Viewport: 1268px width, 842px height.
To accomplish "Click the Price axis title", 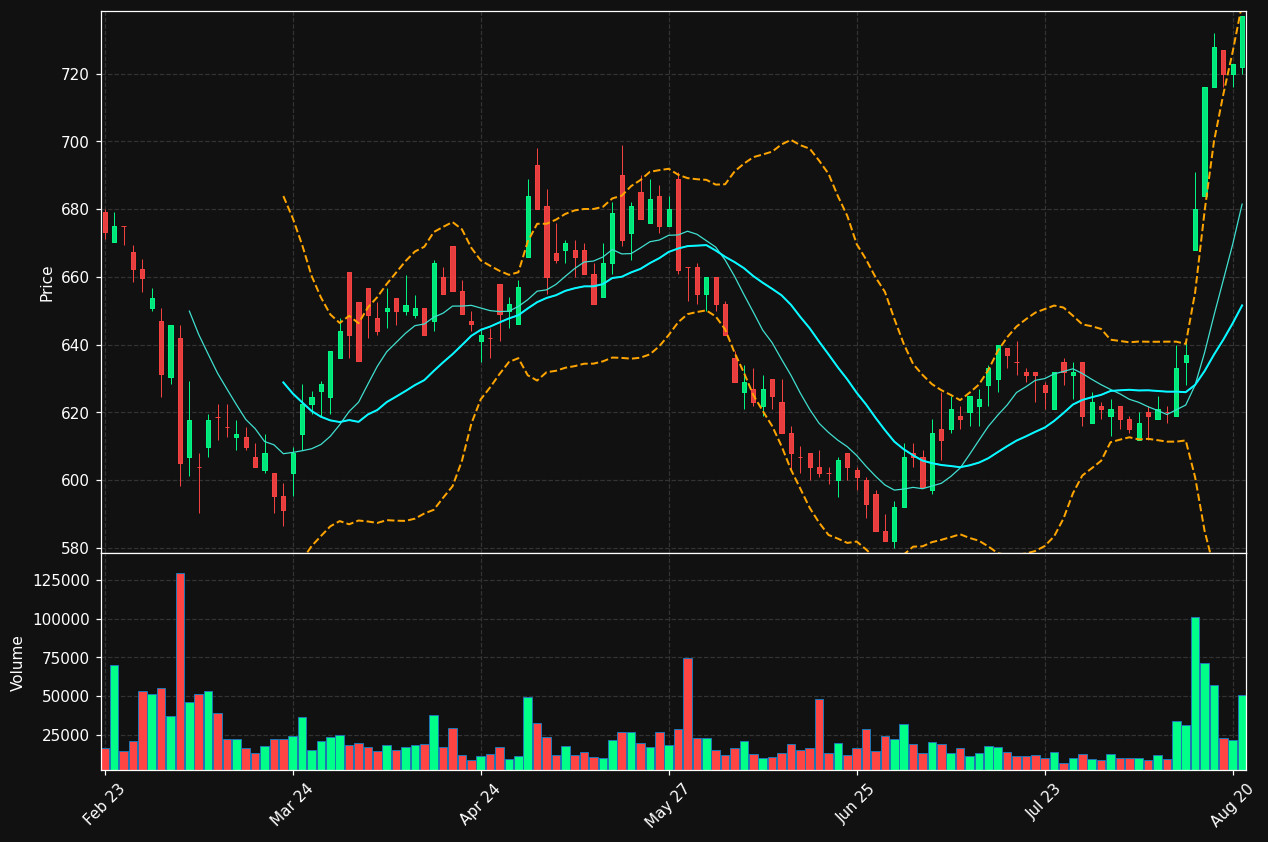I will click(47, 283).
